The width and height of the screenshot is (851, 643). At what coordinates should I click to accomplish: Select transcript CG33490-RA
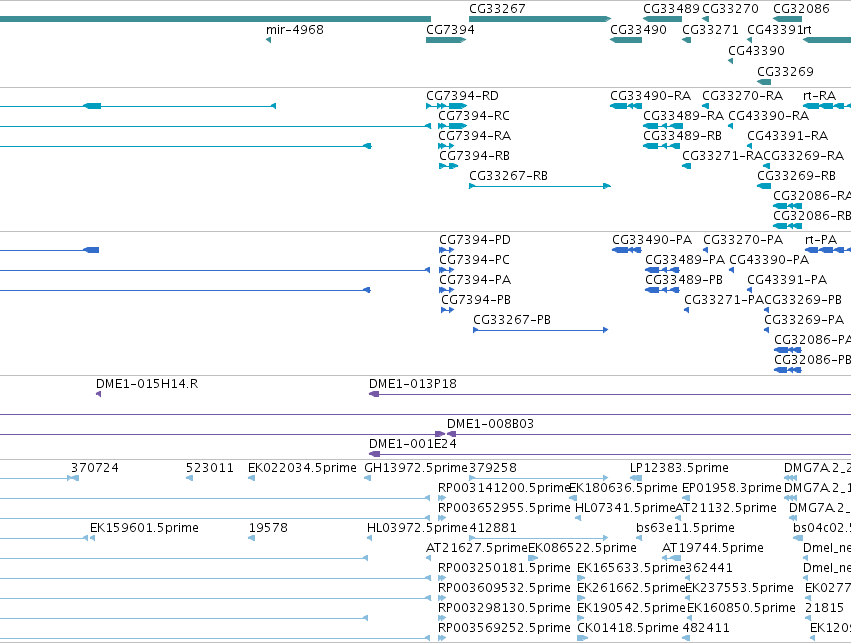626,106
